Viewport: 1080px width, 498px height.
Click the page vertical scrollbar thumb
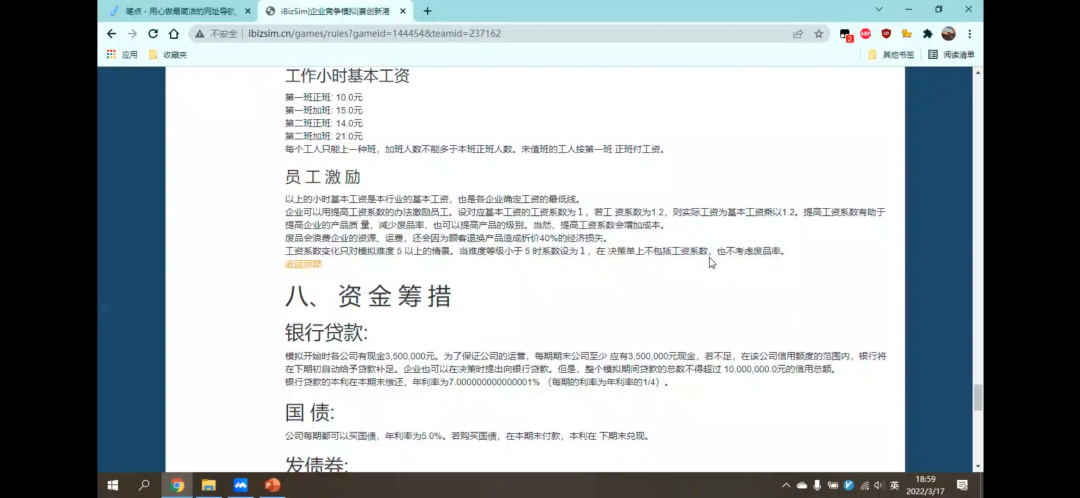[978, 396]
